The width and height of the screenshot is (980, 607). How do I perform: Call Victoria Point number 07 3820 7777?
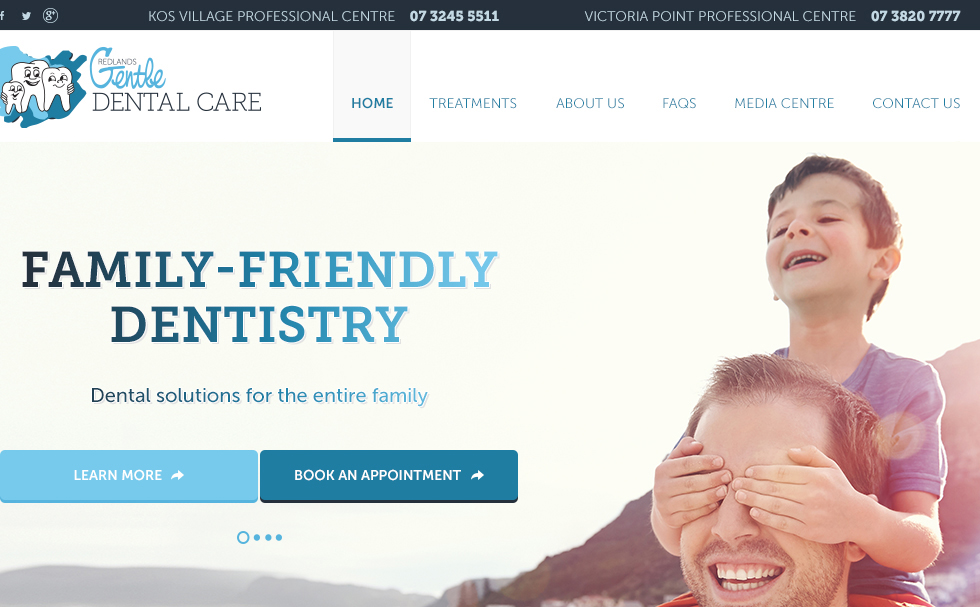[x=916, y=16]
